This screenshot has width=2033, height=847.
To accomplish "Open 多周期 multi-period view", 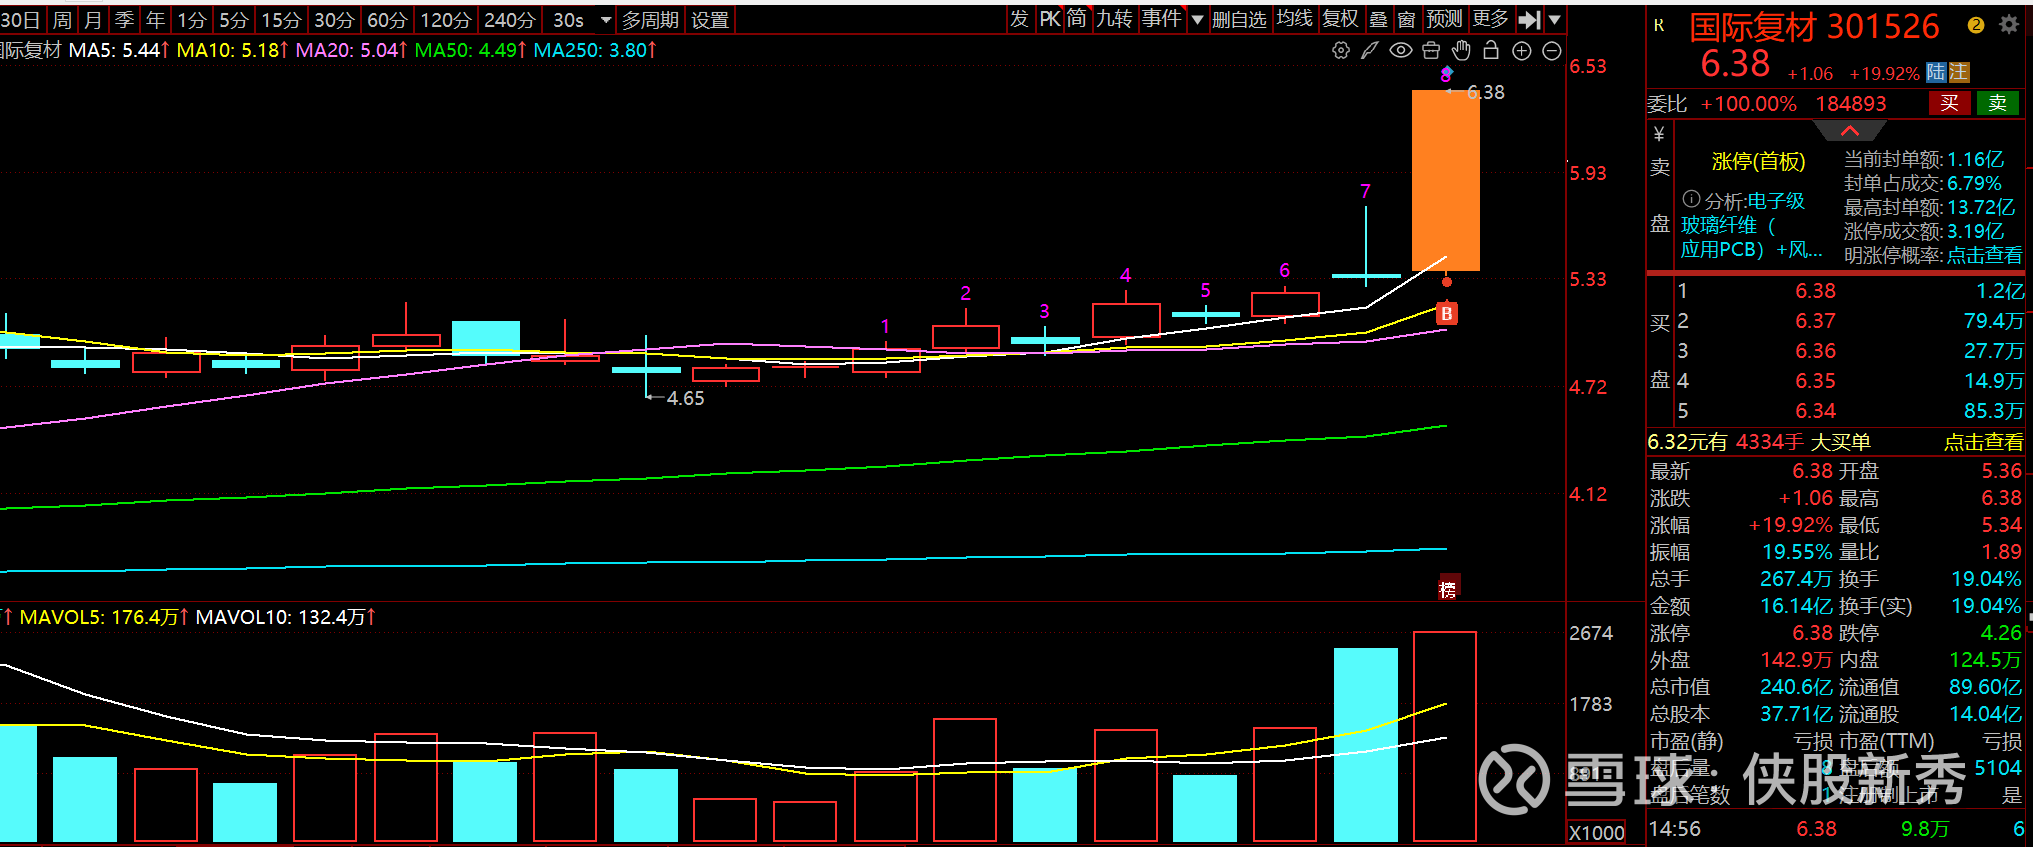I will pos(650,19).
